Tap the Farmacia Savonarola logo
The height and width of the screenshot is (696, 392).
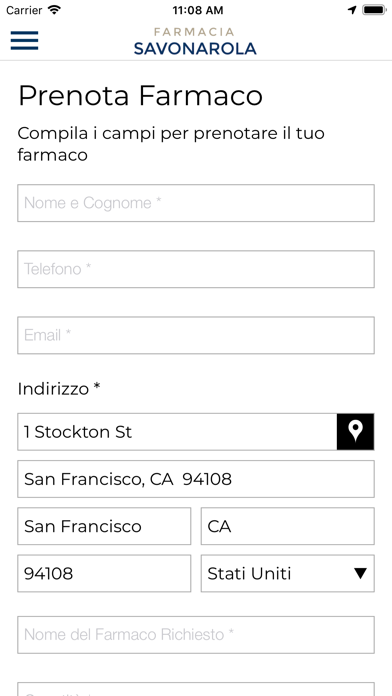[x=195, y=41]
